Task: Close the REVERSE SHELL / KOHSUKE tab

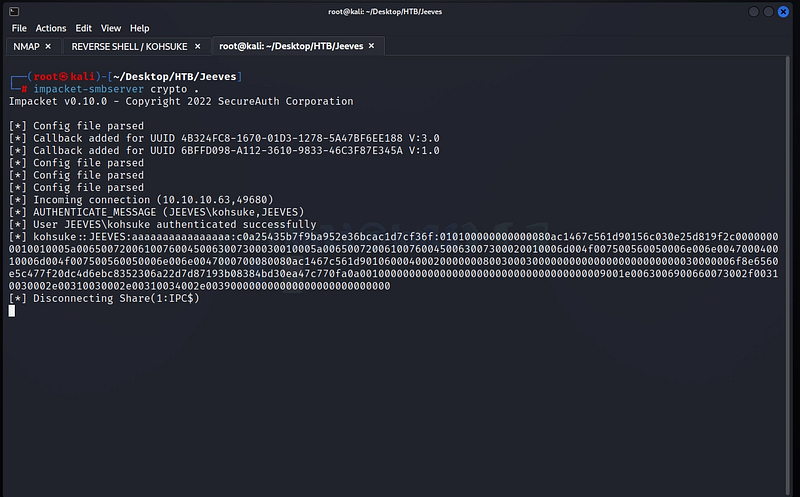Action: 197,46
